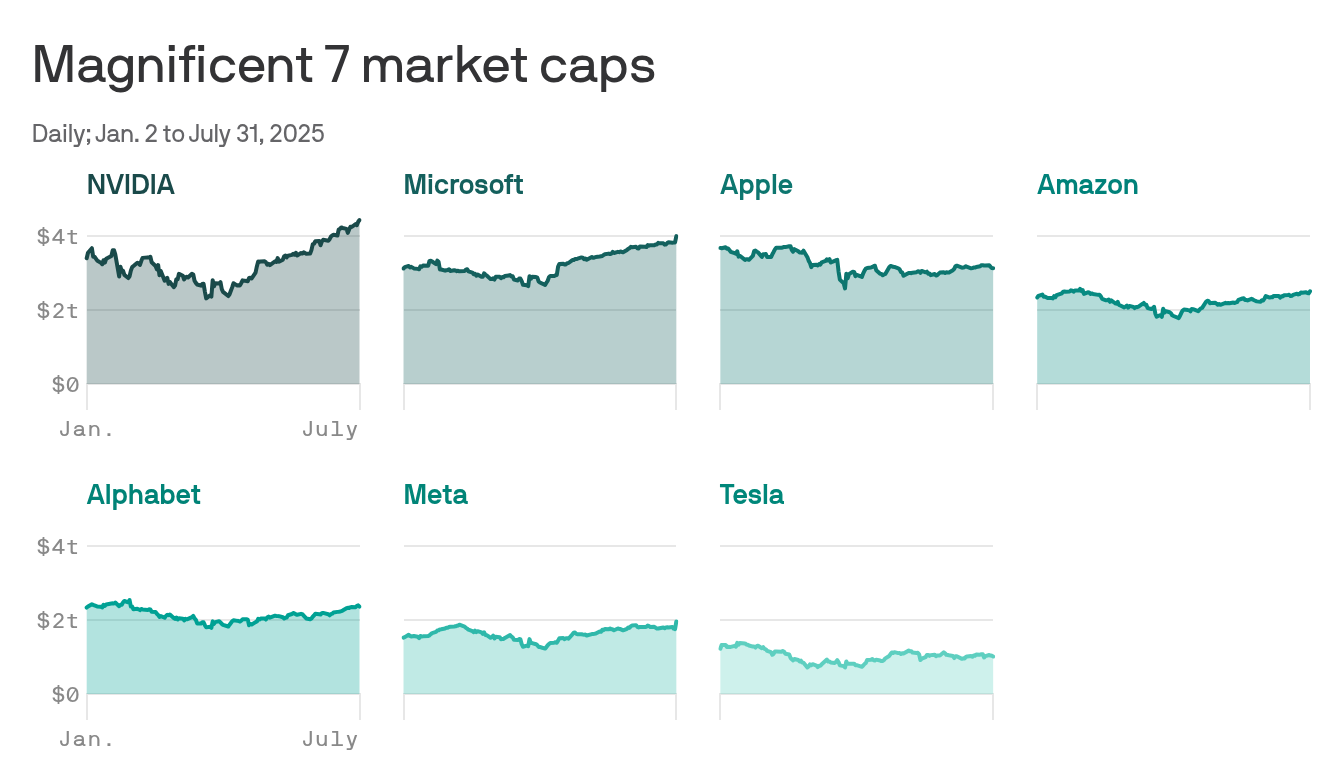This screenshot has height=784, width=1344.
Task: Click the Jan. label under Alphabet chart
Action: [86, 740]
